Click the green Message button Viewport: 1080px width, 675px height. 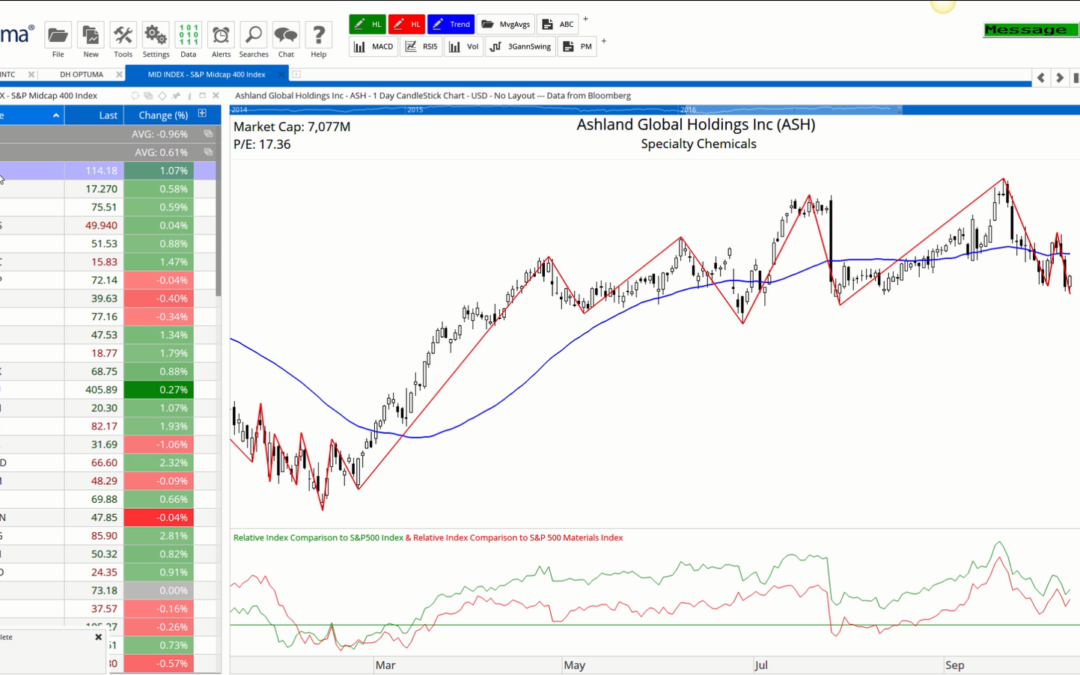pos(1030,30)
